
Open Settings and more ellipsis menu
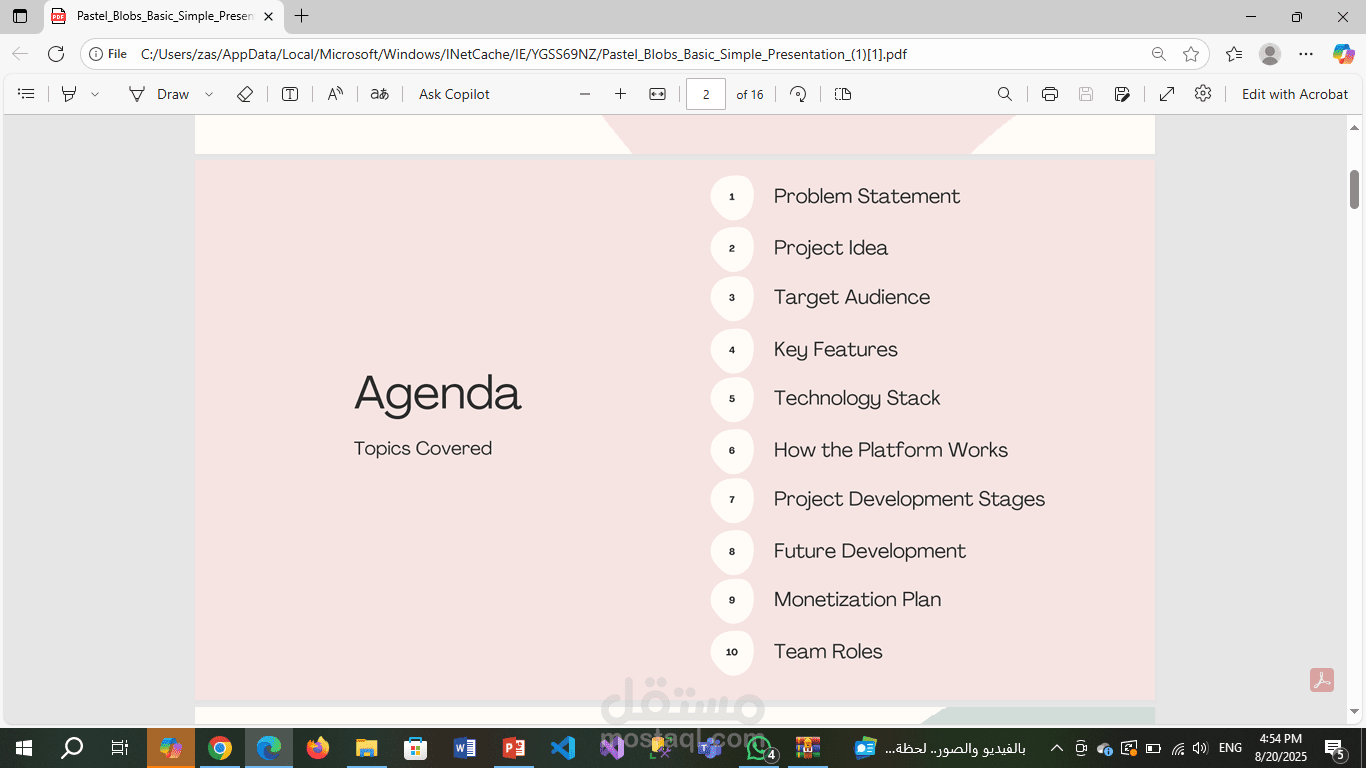(x=1306, y=54)
